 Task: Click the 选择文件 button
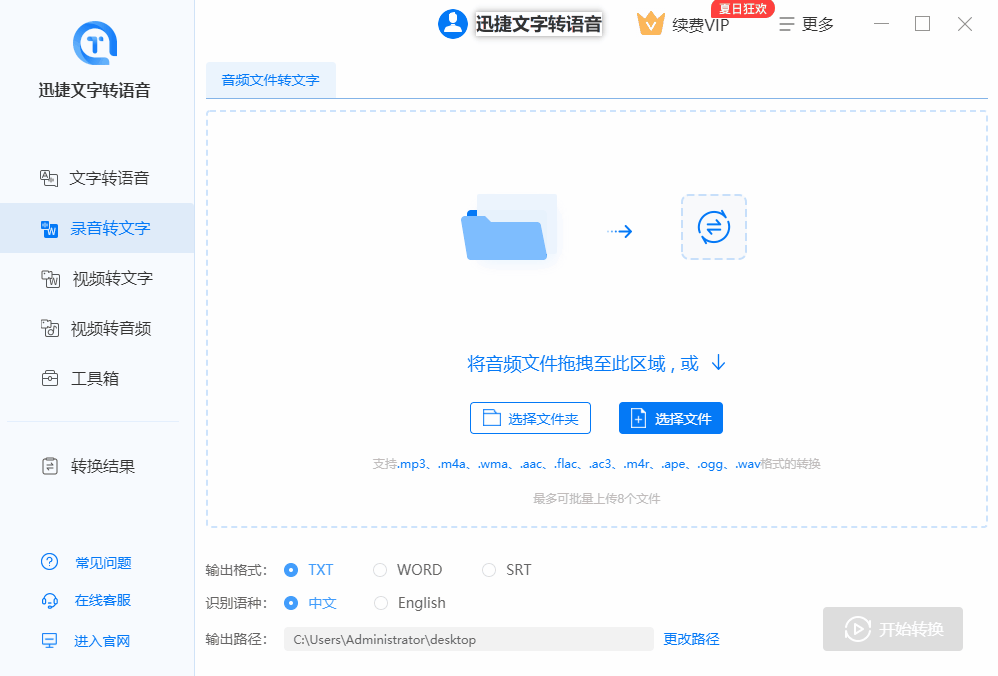[x=671, y=418]
